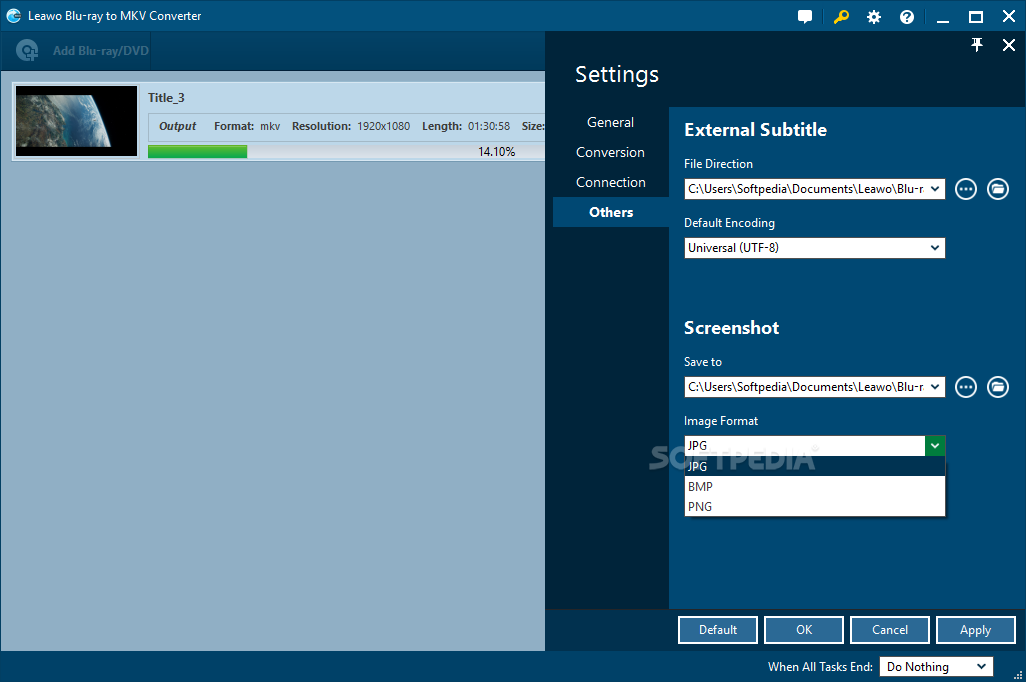Image resolution: width=1026 pixels, height=682 pixels.
Task: Click the Leawo app logo icon
Action: coord(13,16)
